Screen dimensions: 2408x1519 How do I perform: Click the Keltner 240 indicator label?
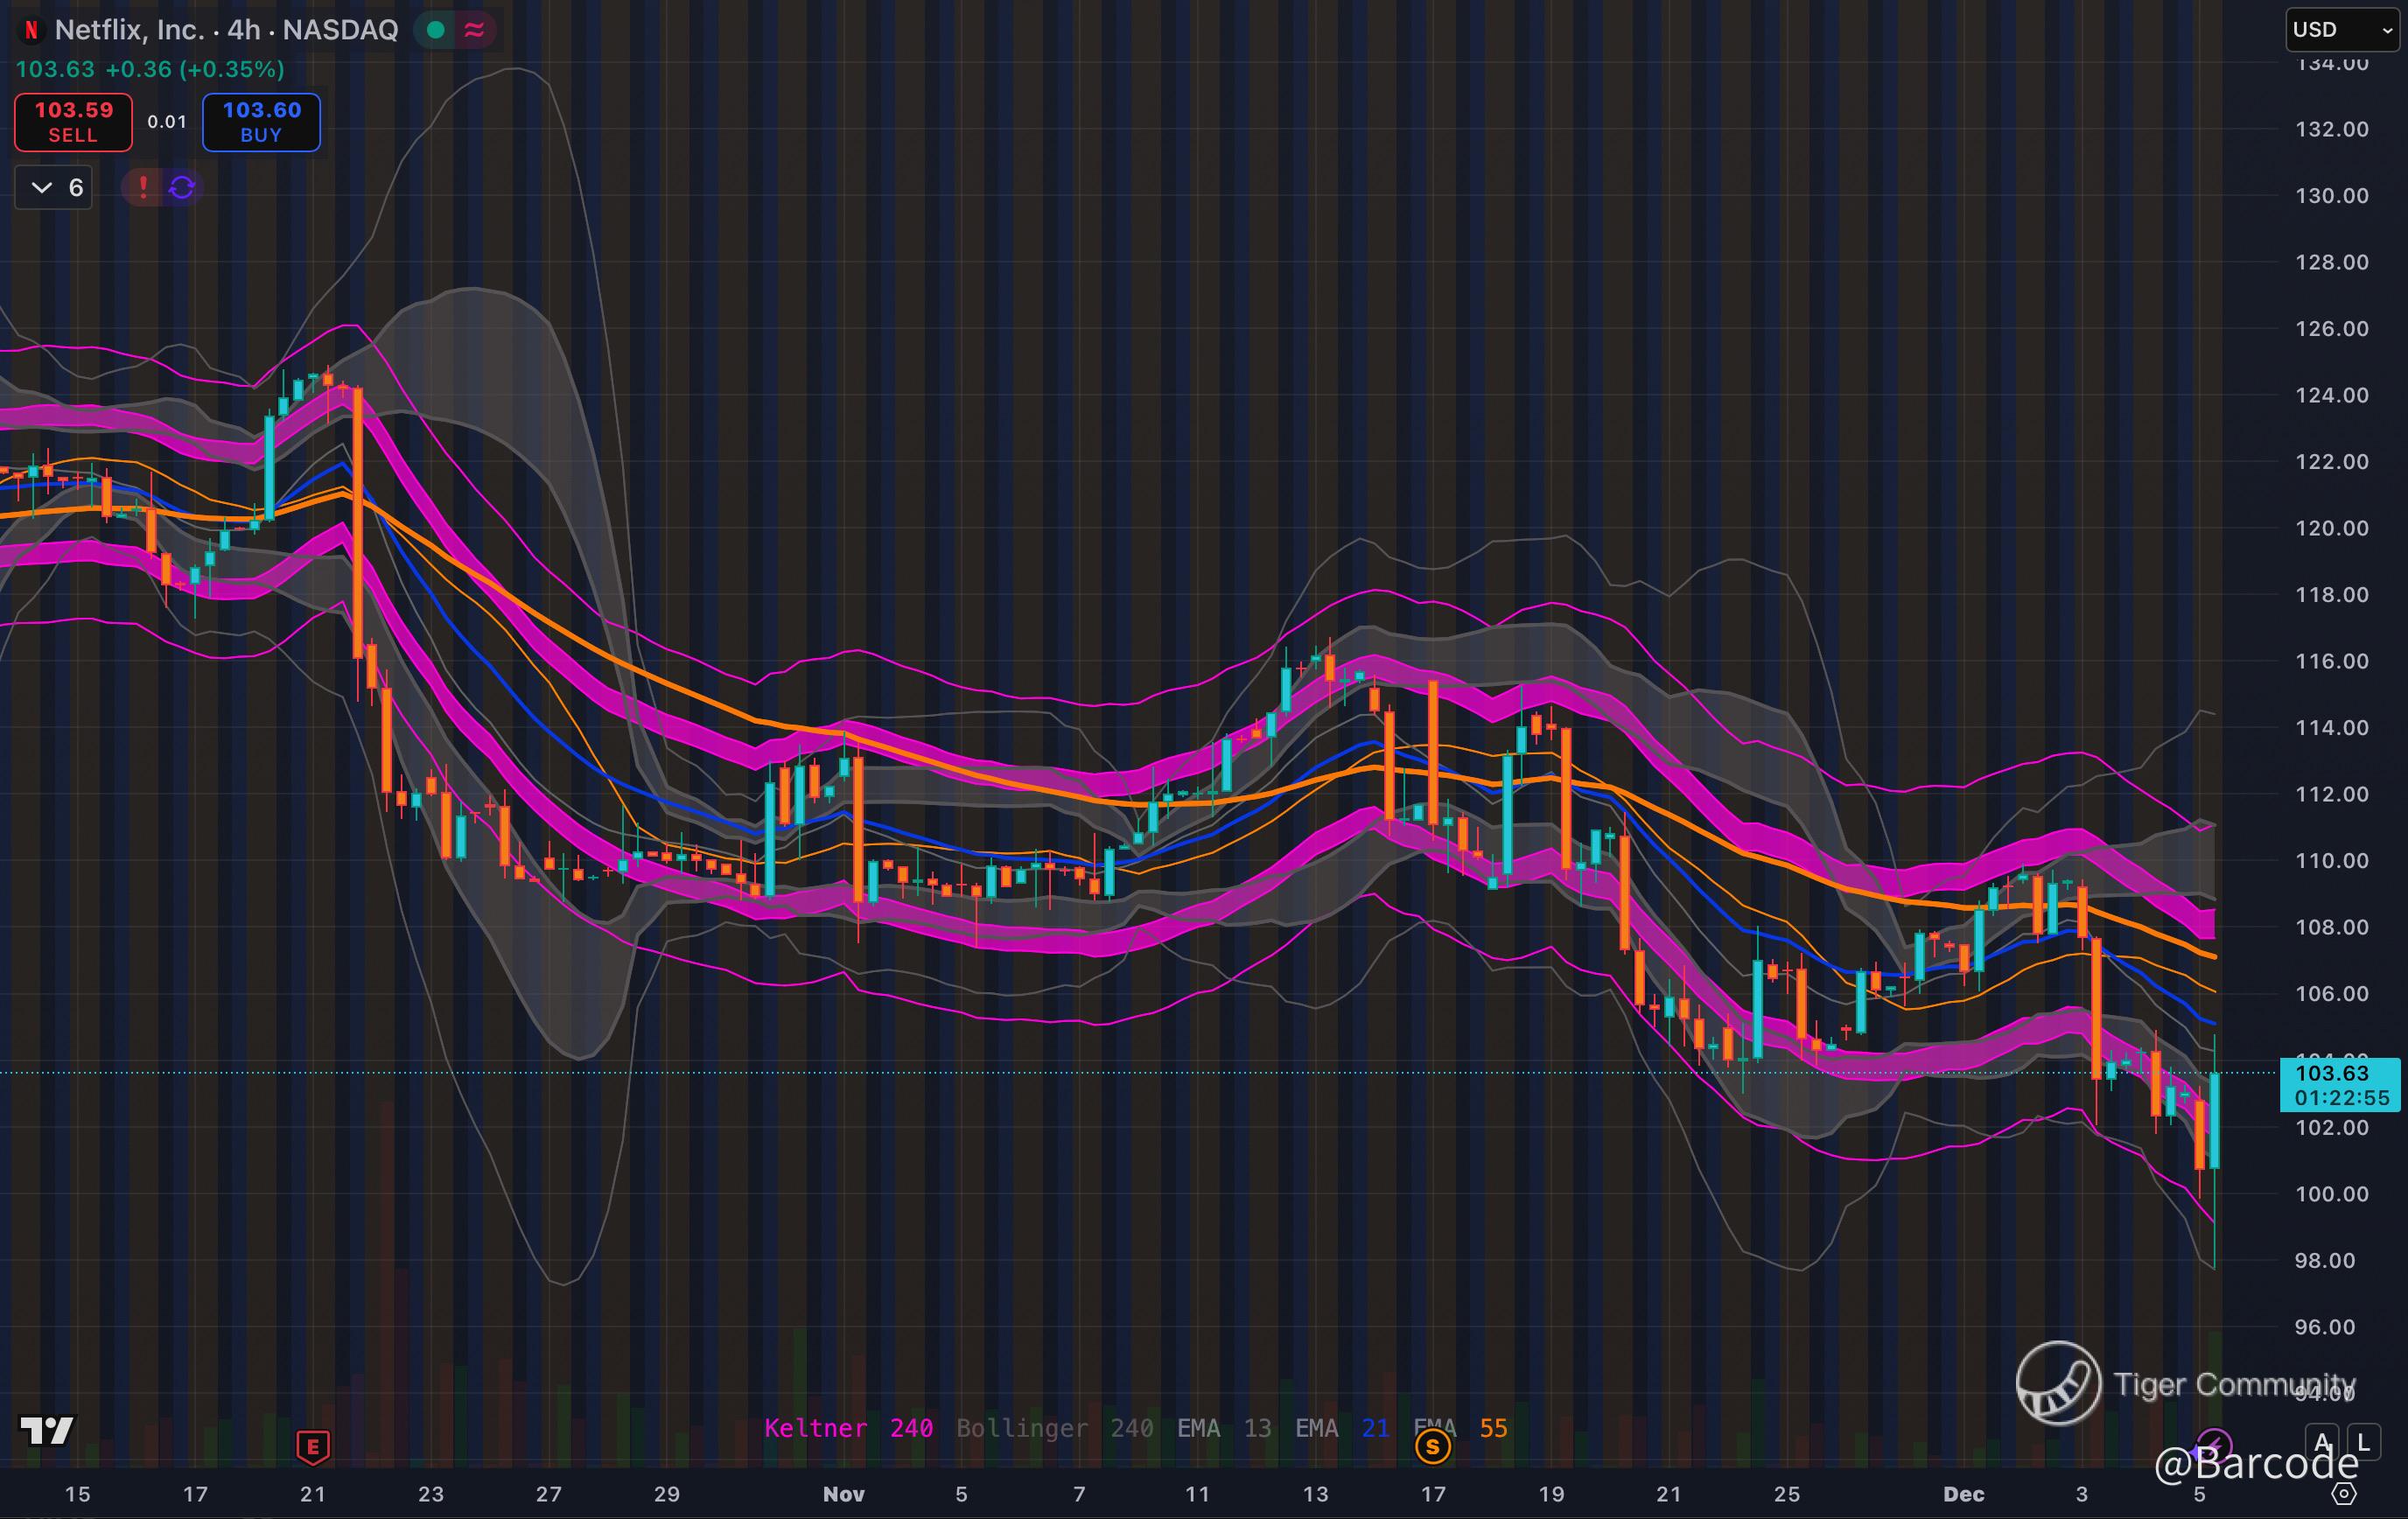(x=848, y=1428)
